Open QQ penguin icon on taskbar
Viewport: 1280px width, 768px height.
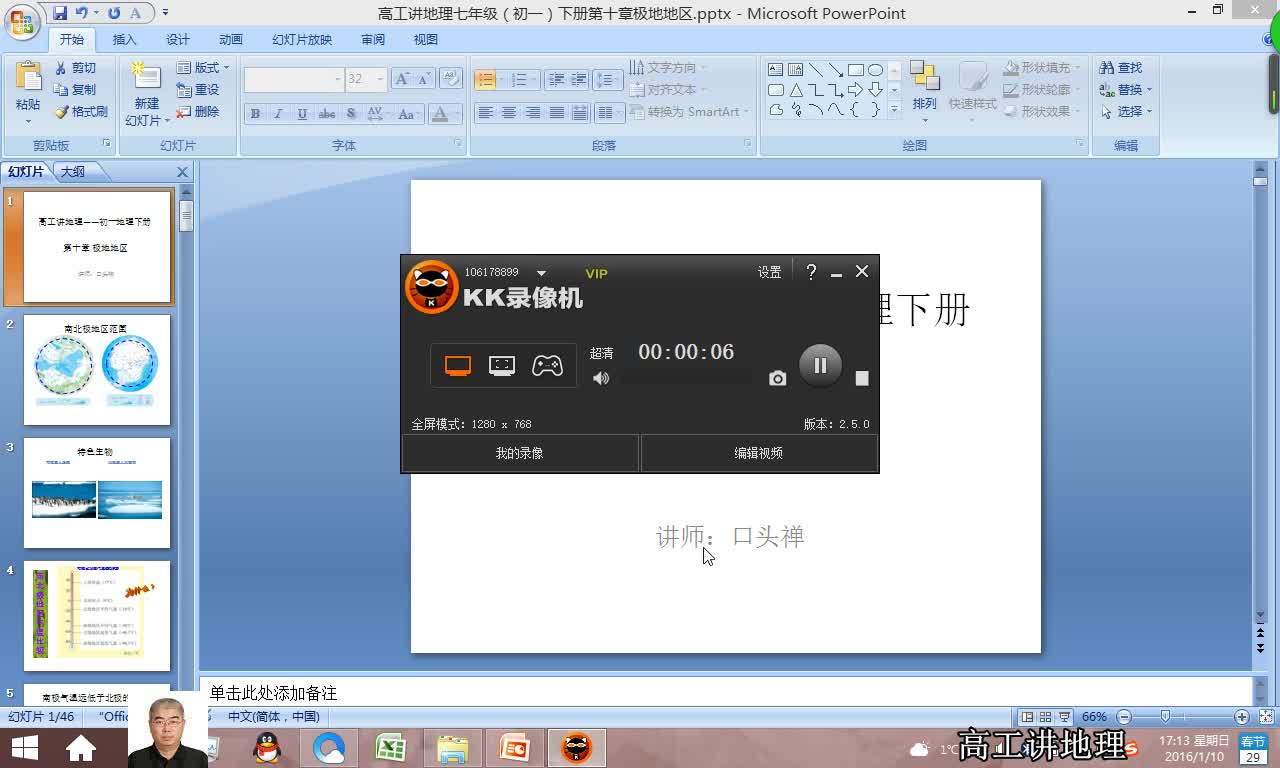[267, 748]
